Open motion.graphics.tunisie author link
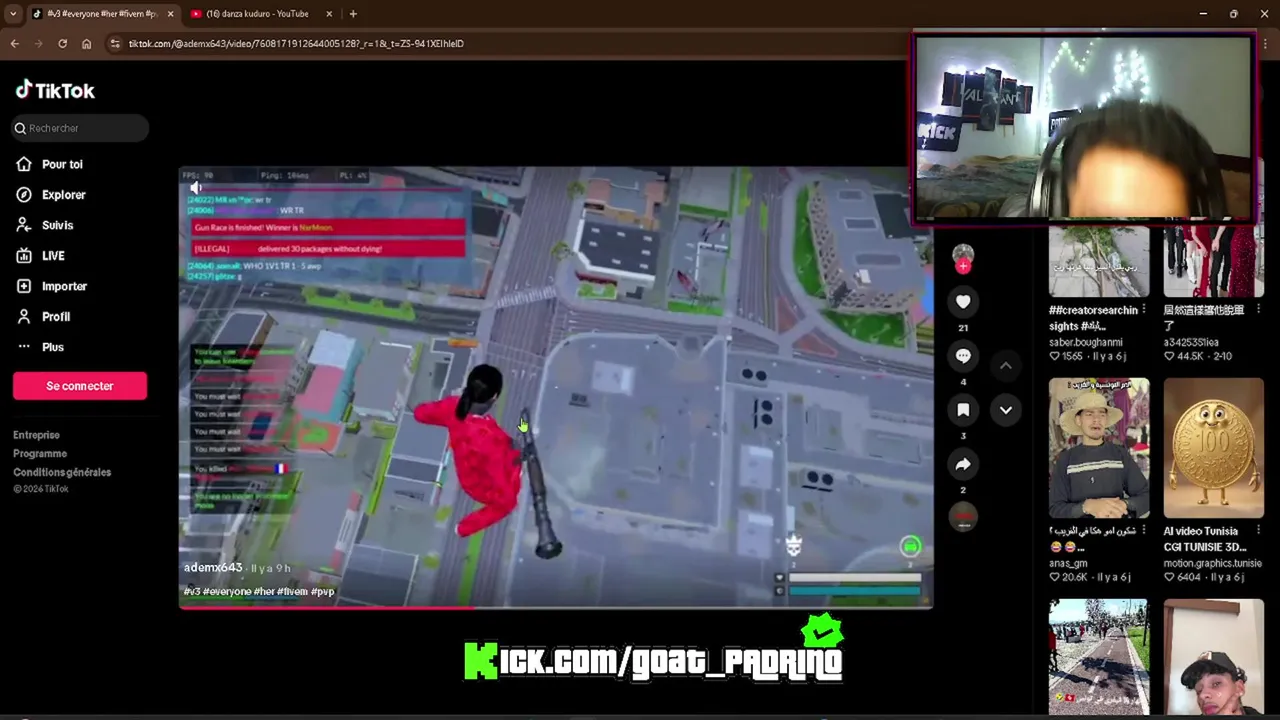The image size is (1280, 720). (x=1212, y=563)
